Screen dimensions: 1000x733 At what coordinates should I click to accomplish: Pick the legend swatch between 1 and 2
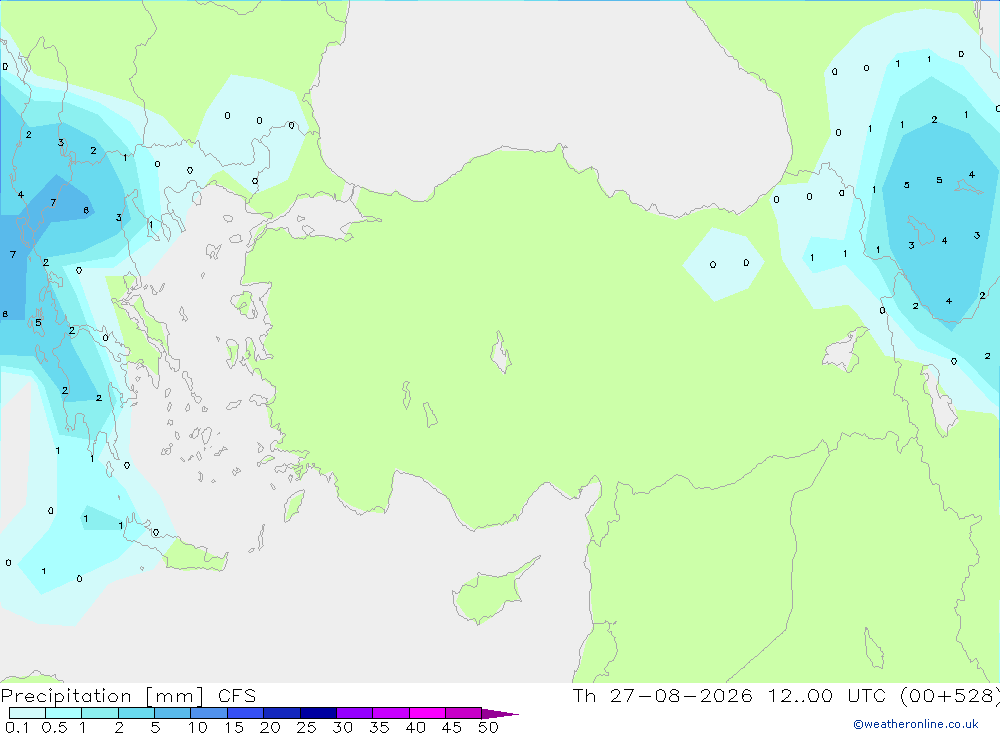click(x=100, y=713)
